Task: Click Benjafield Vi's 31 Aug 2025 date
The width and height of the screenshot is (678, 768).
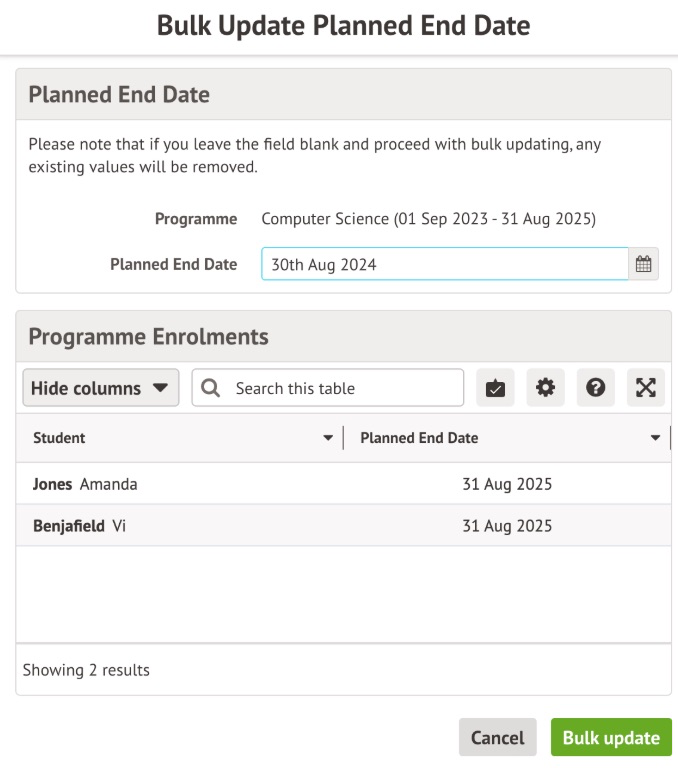Action: coord(507,526)
